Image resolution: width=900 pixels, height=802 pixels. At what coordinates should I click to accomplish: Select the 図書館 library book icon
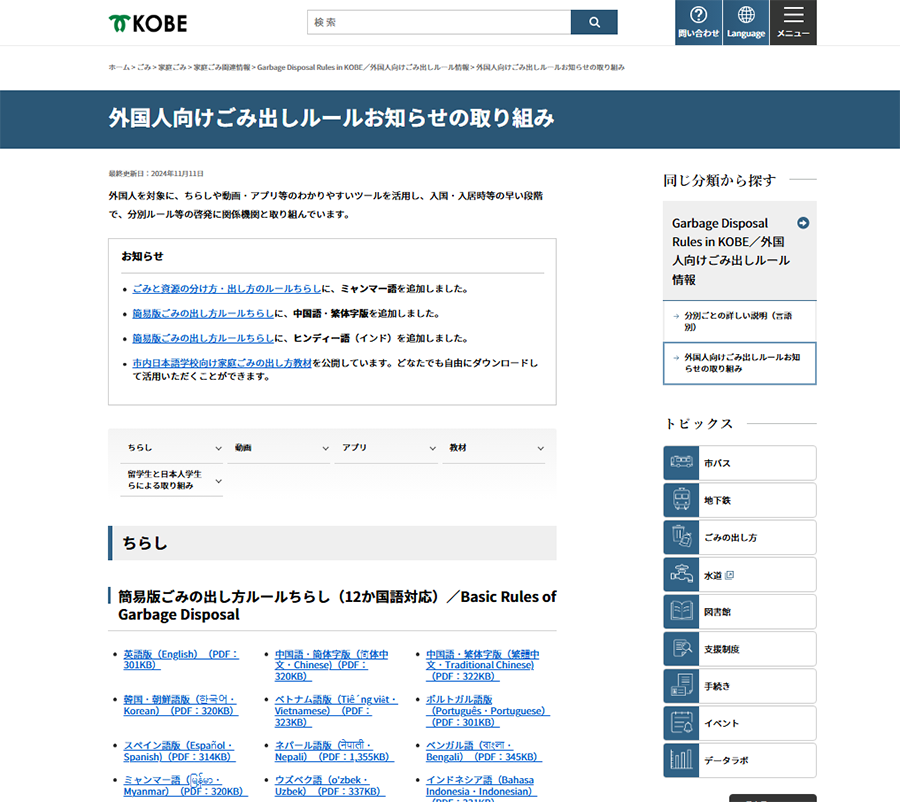681,611
